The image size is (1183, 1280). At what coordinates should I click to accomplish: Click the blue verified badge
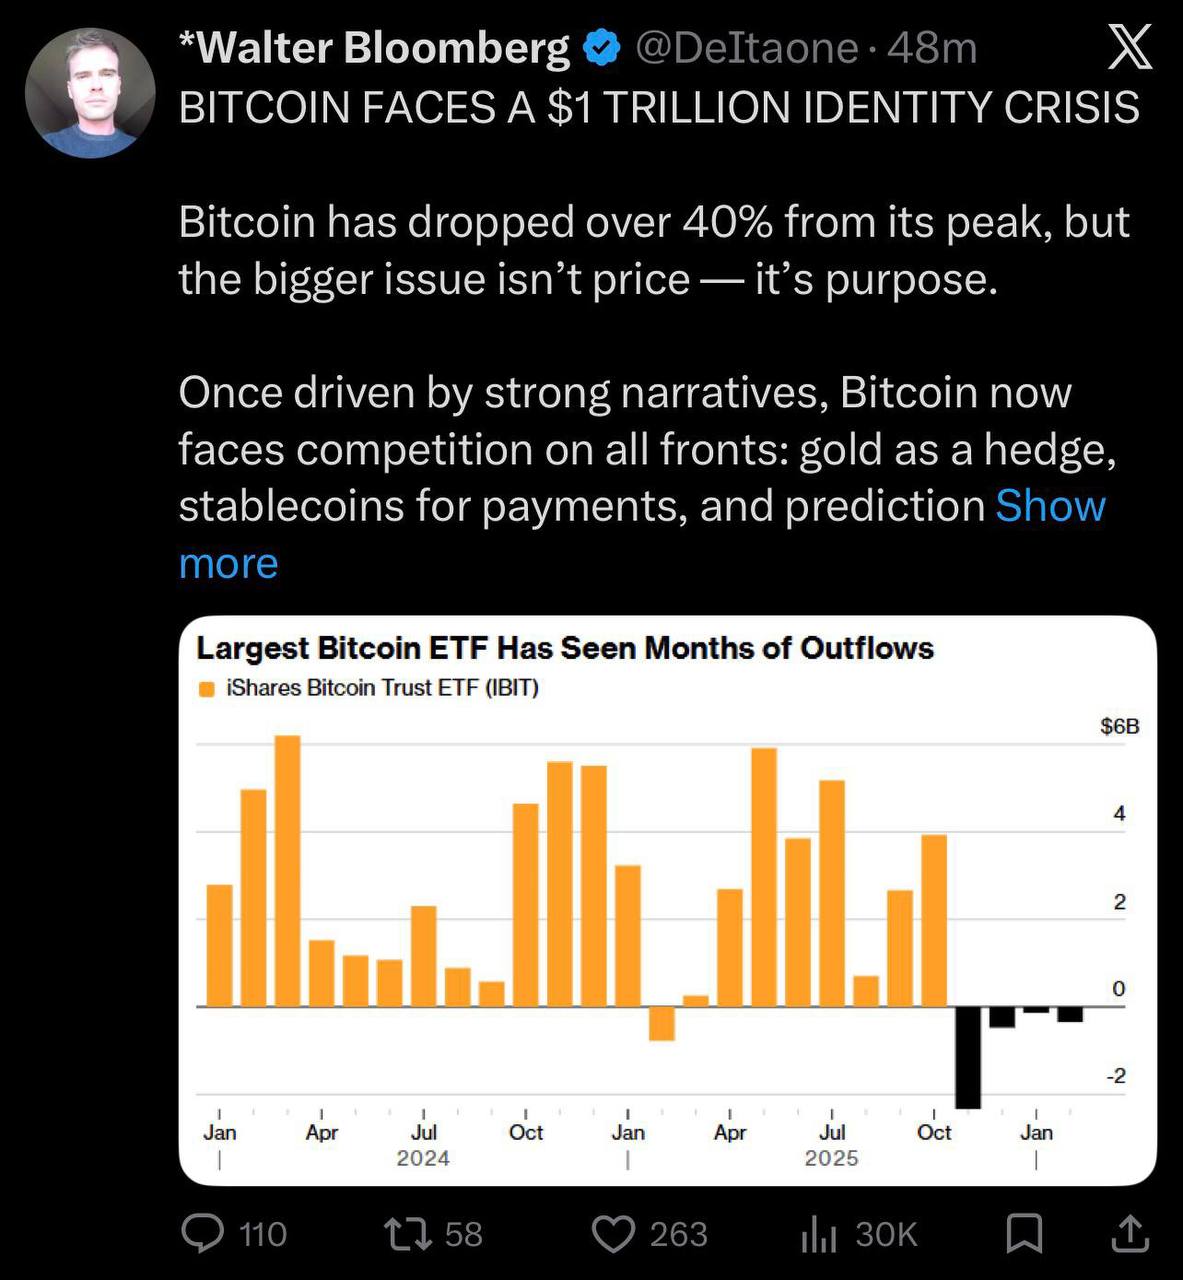tap(602, 48)
